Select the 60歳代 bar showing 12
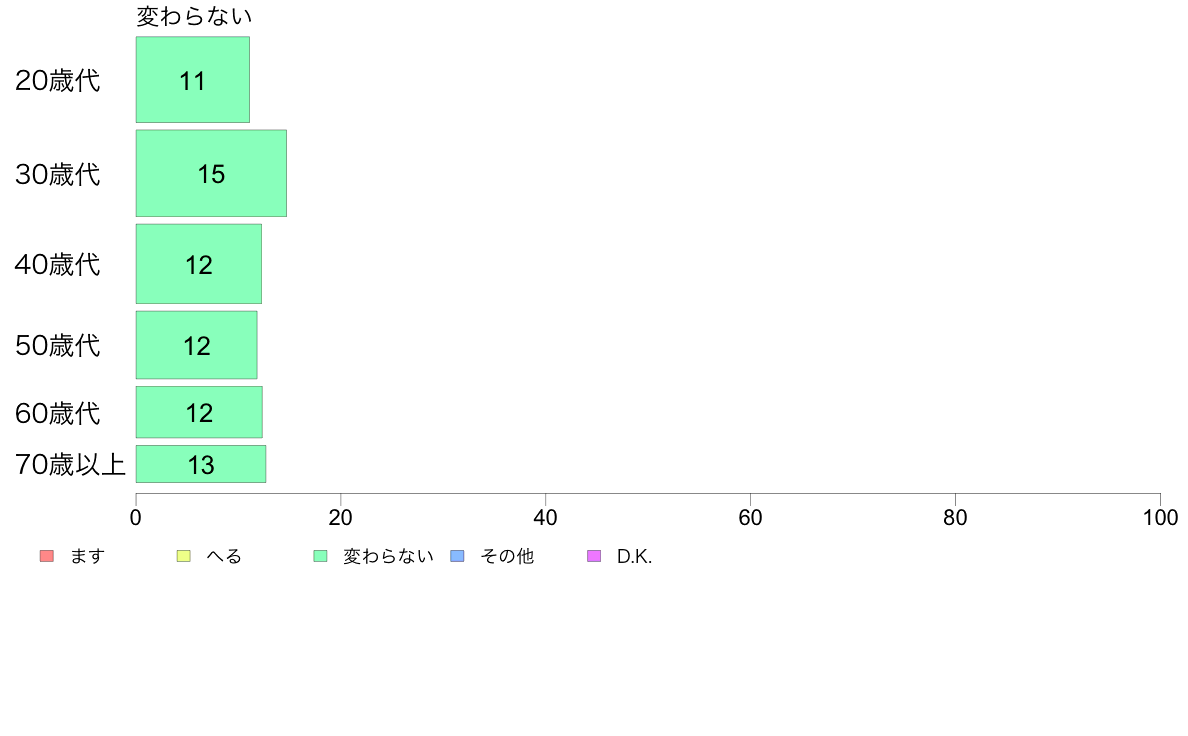Viewport: 1188px width, 736px height. click(x=199, y=412)
